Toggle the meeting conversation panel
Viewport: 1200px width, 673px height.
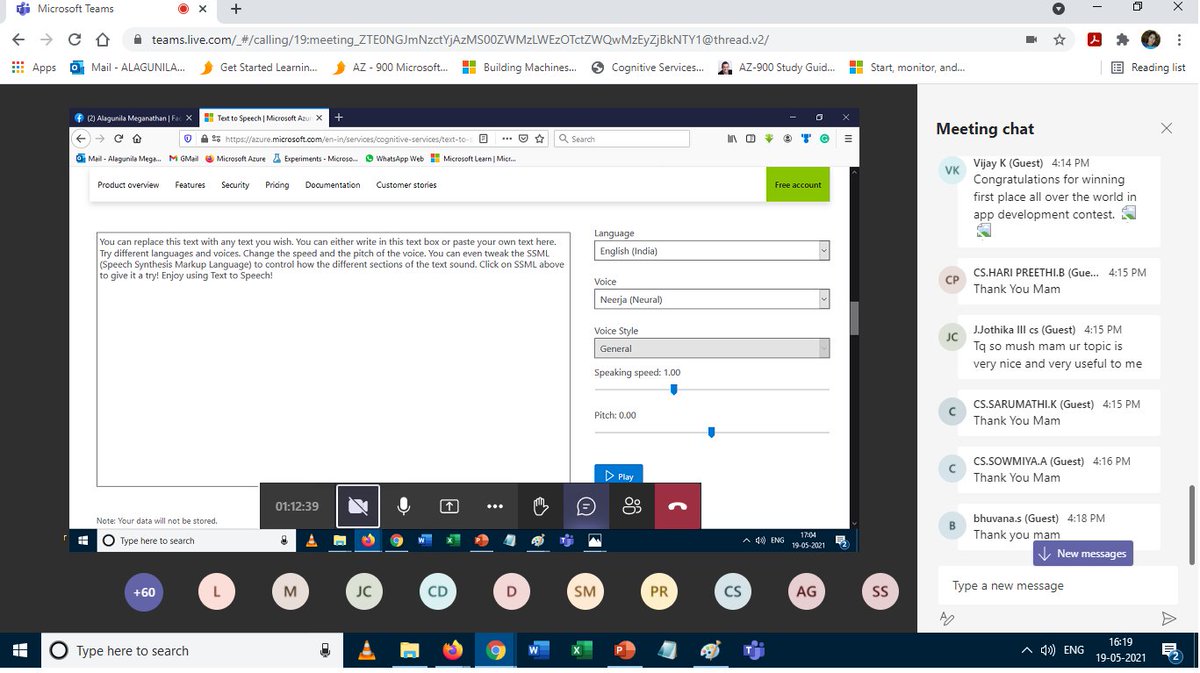pyautogui.click(x=586, y=506)
